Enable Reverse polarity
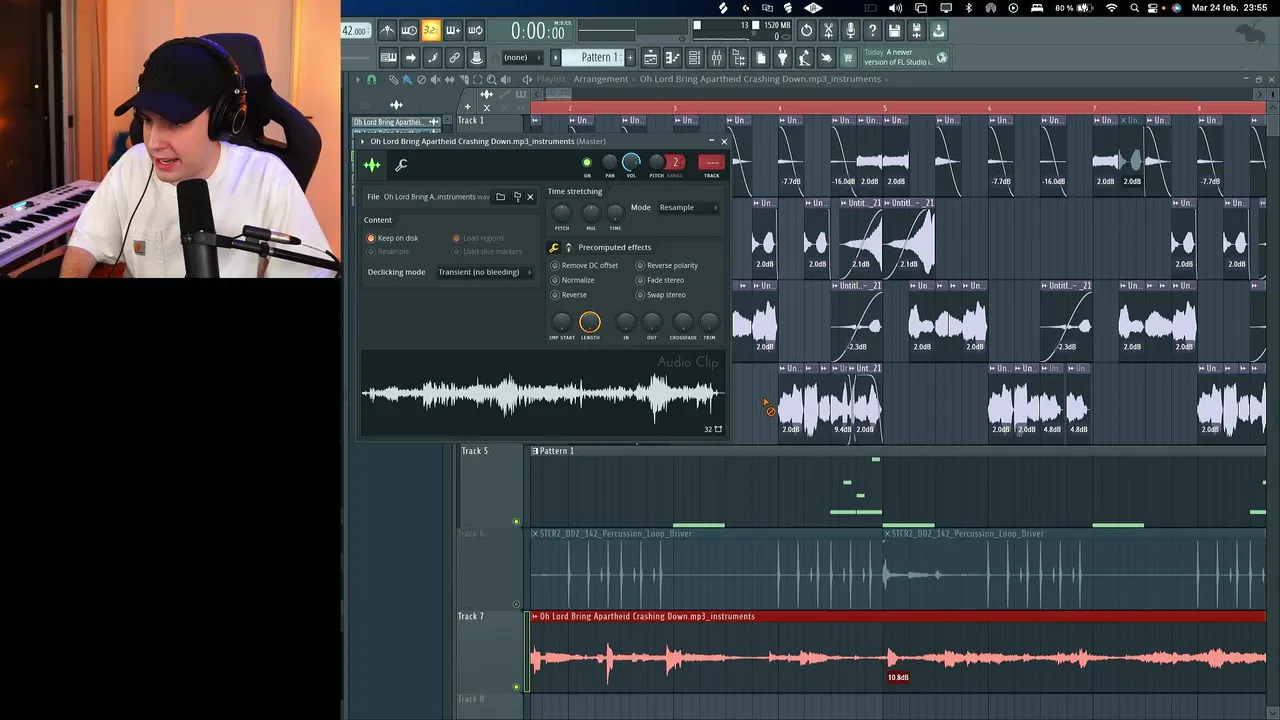Viewport: 1280px width, 720px height. pyautogui.click(x=667, y=265)
